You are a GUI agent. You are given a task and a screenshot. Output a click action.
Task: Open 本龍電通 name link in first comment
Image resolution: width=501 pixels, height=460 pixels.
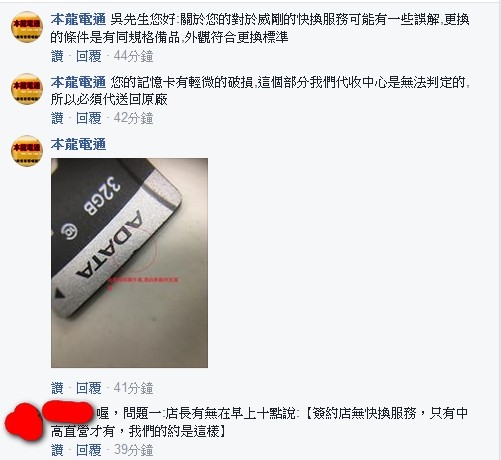point(78,20)
